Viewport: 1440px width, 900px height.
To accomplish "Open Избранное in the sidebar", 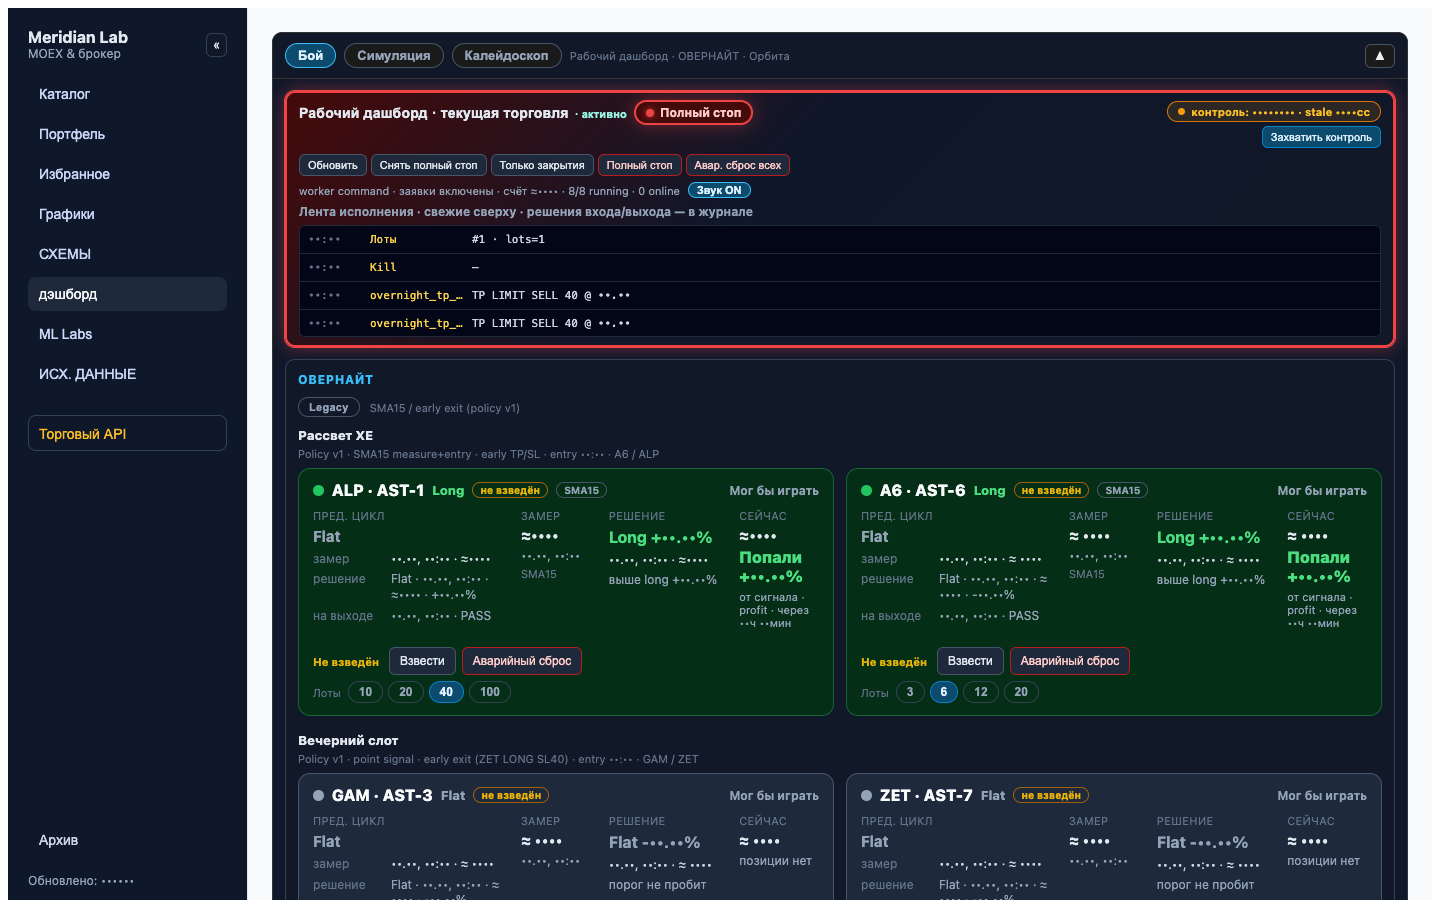I will point(127,174).
